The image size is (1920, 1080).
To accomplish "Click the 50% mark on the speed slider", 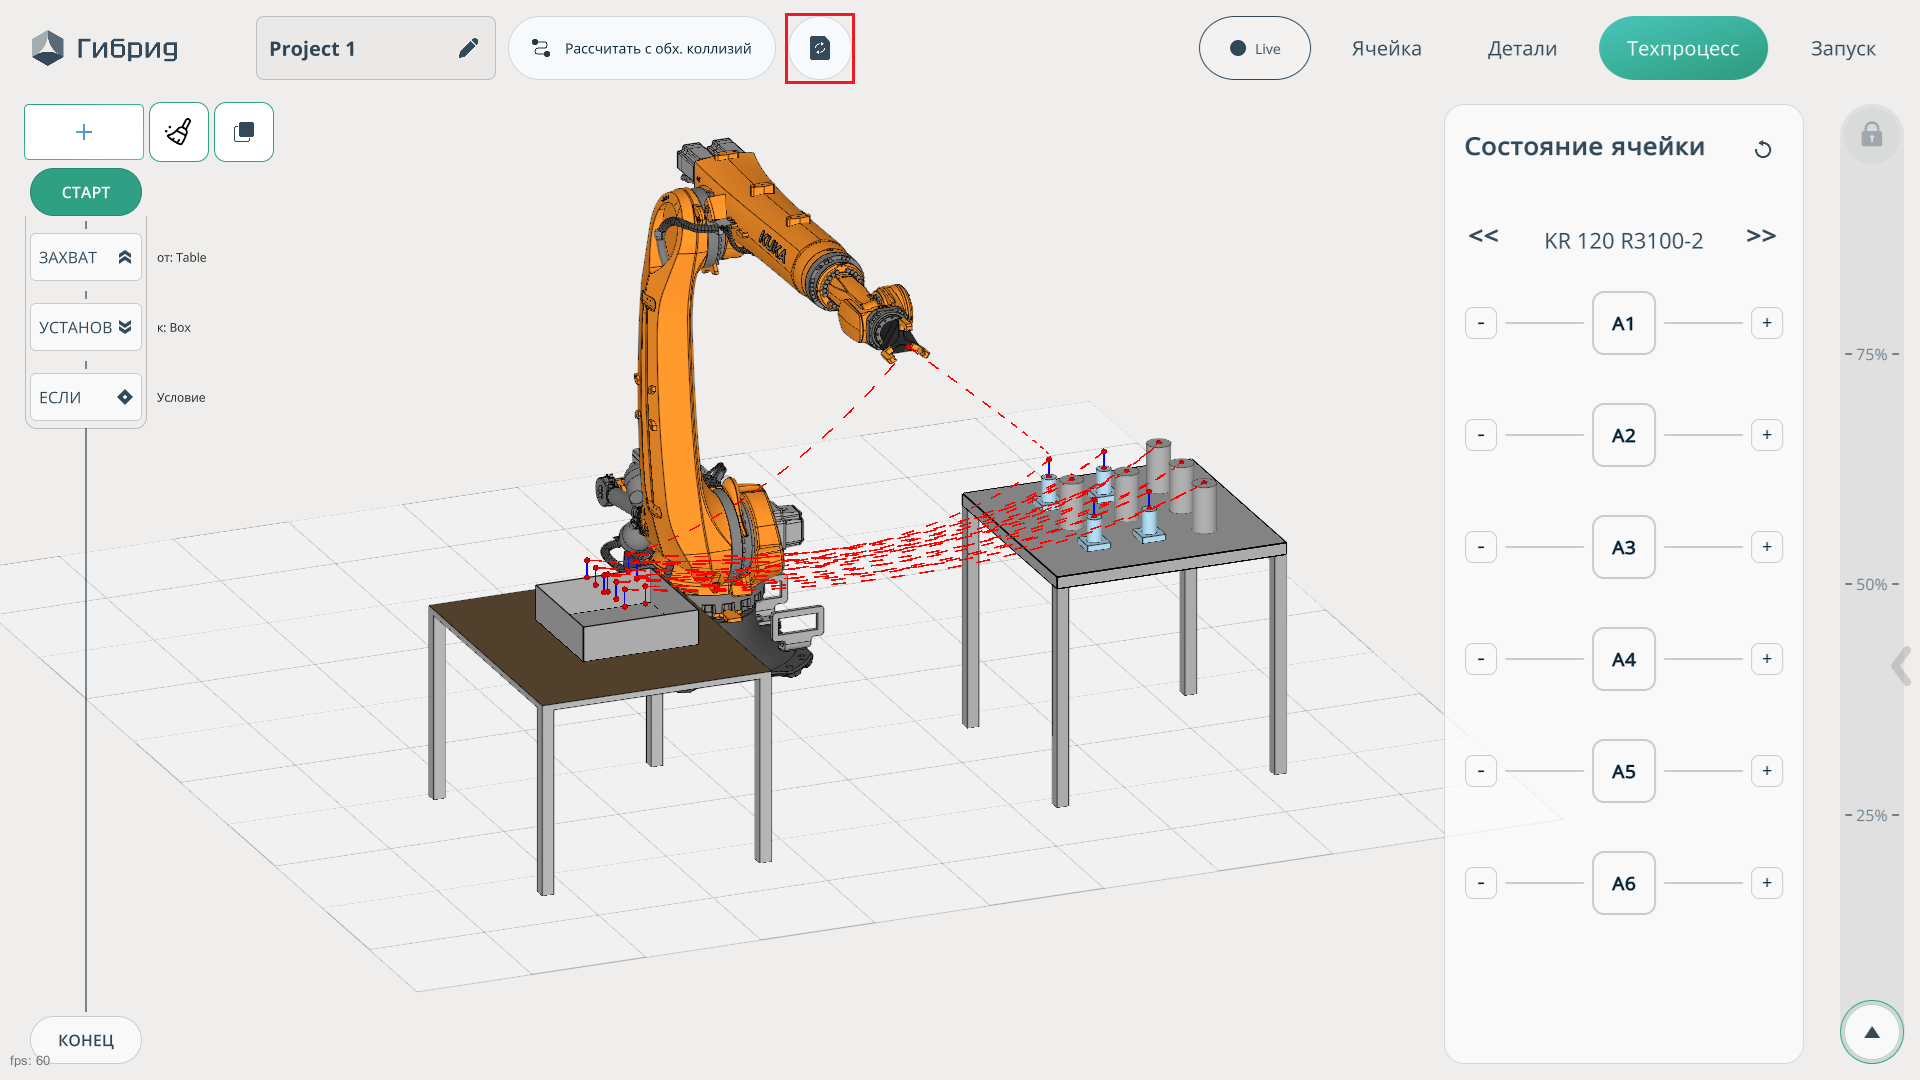I will (1871, 584).
